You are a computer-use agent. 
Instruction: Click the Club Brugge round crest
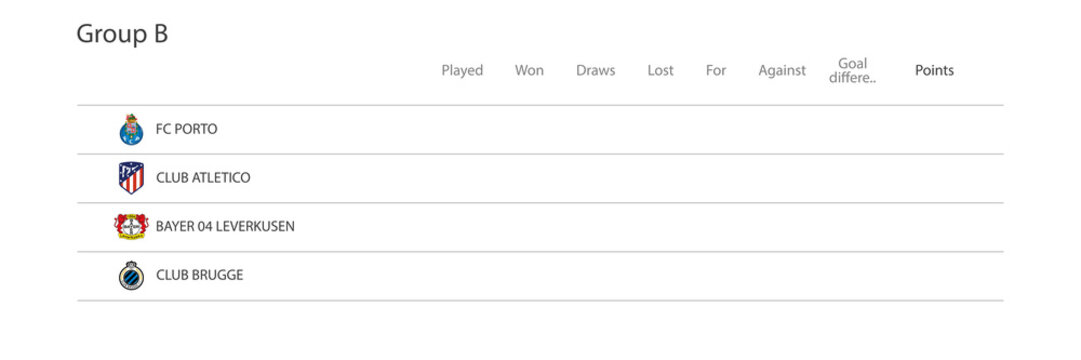point(131,275)
